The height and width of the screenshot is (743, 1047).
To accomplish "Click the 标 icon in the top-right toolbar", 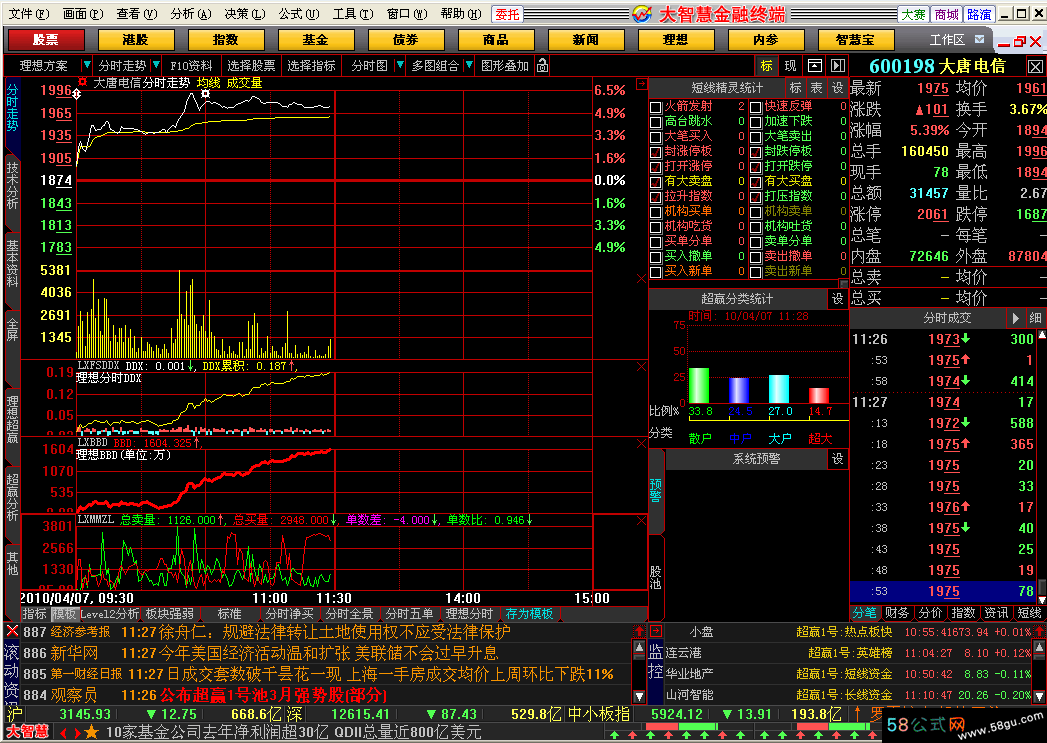I will [x=767, y=65].
